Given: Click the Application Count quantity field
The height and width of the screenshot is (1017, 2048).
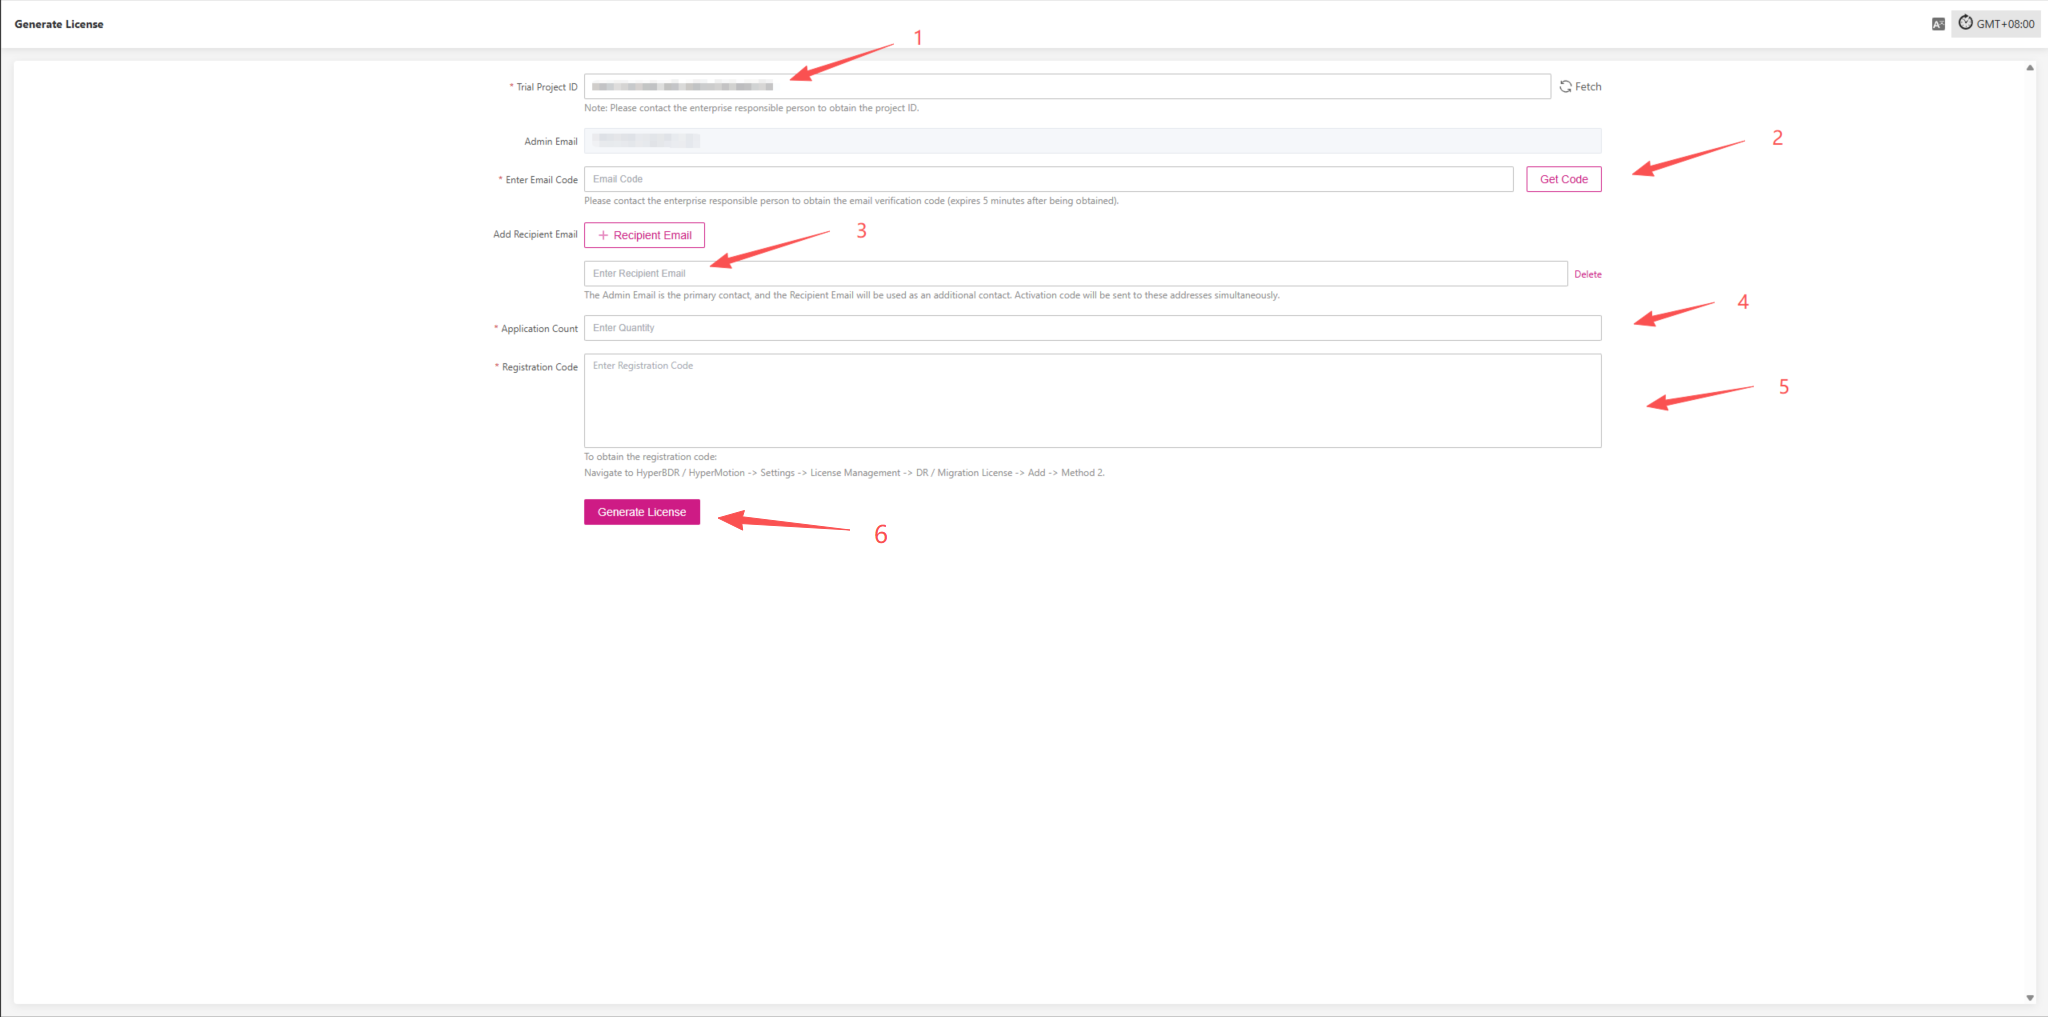Looking at the screenshot, I should [1092, 328].
